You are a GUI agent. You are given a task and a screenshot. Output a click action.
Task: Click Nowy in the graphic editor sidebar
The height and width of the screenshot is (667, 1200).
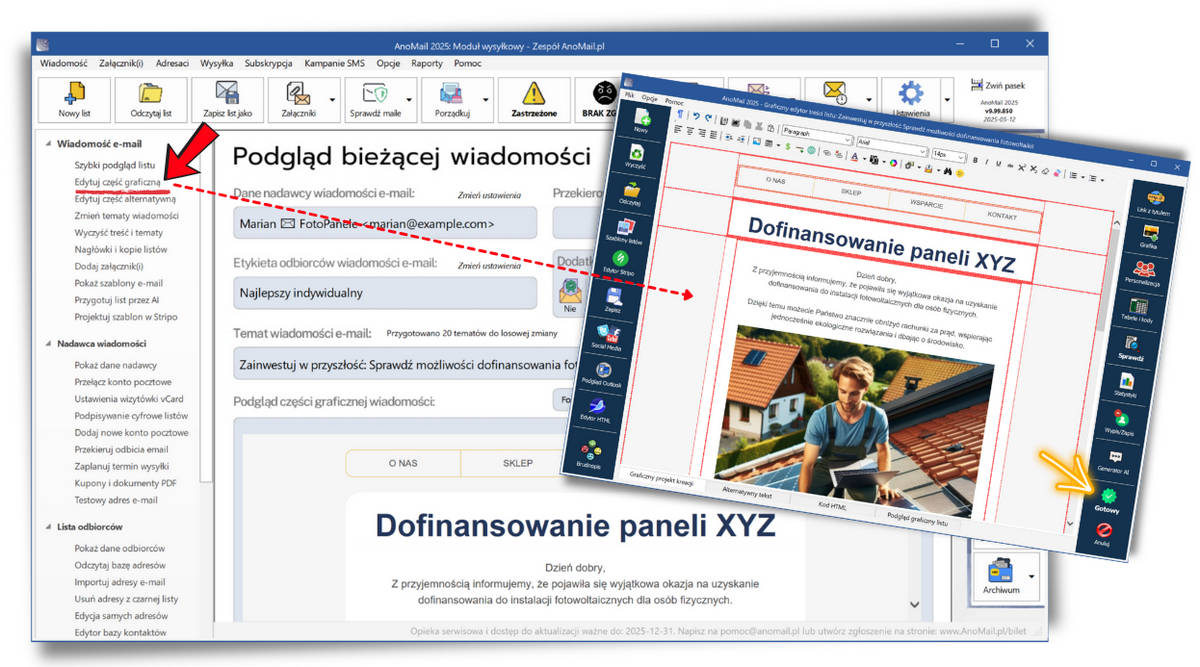coord(640,122)
